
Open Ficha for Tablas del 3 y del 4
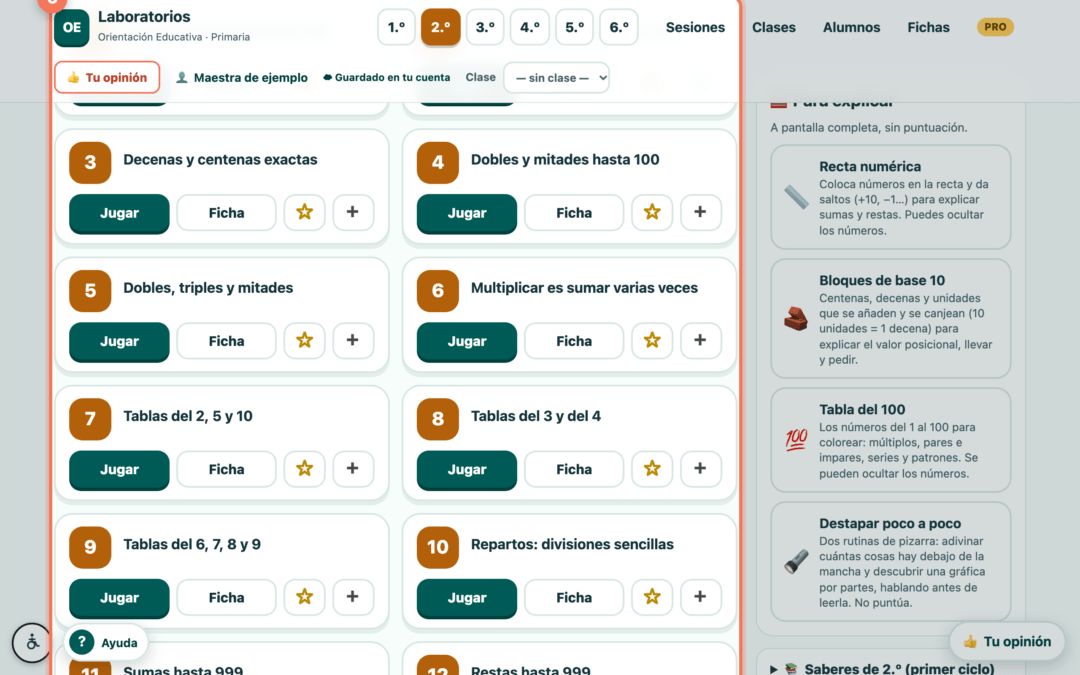point(574,469)
